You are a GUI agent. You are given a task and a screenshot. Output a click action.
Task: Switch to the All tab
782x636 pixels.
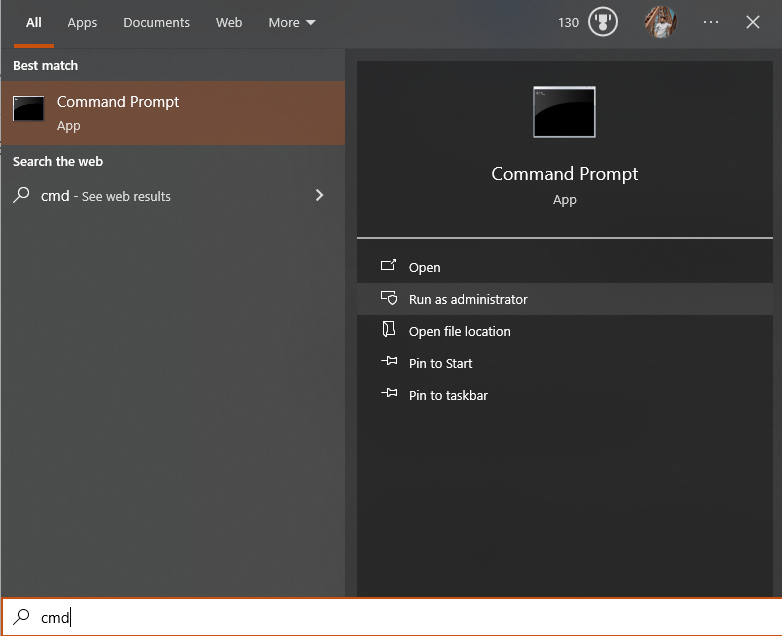click(34, 23)
